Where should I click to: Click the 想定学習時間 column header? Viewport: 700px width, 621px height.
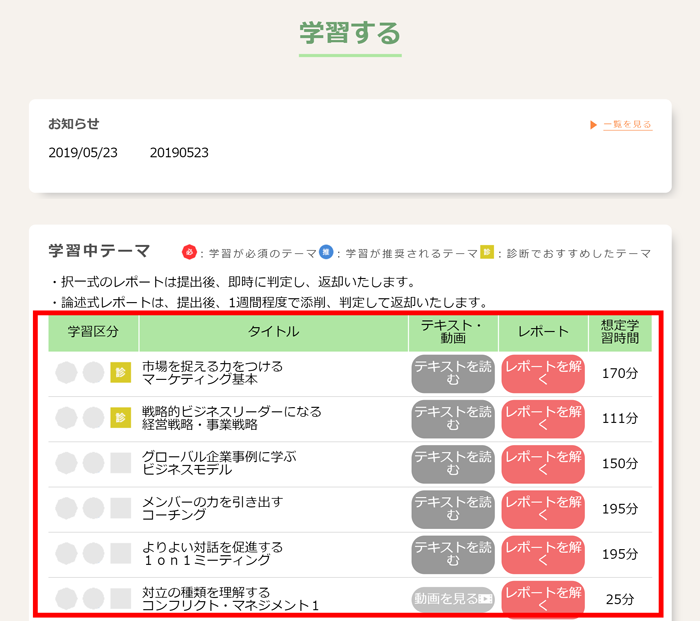click(x=620, y=332)
